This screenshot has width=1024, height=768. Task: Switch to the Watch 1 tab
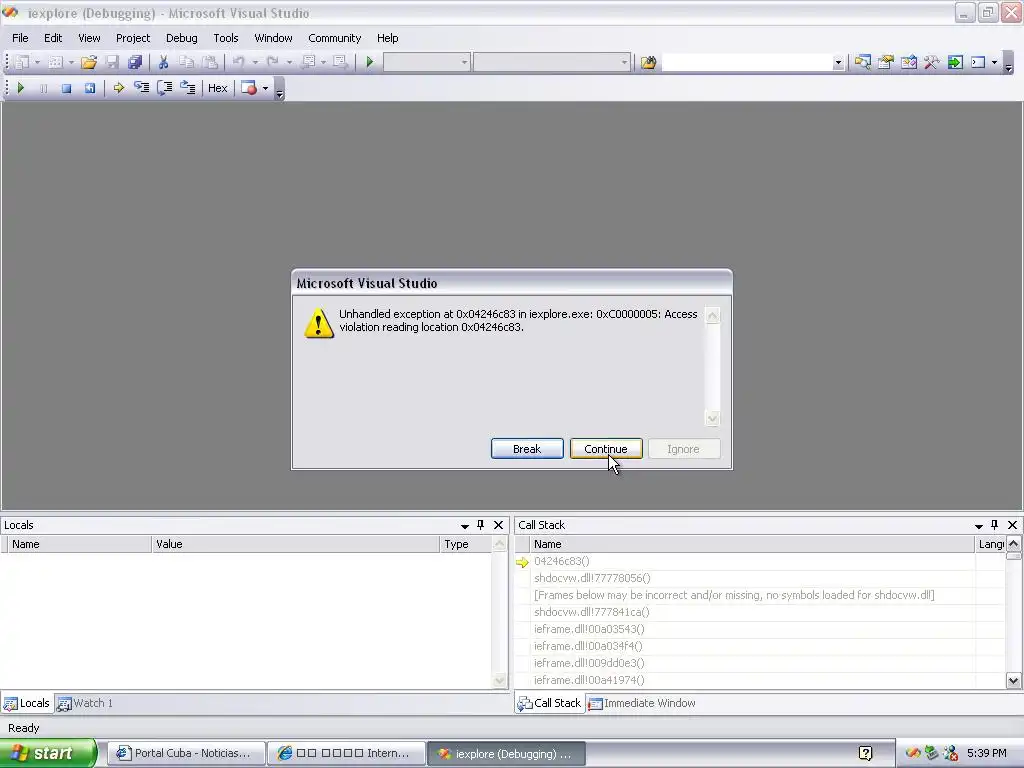[x=86, y=703]
